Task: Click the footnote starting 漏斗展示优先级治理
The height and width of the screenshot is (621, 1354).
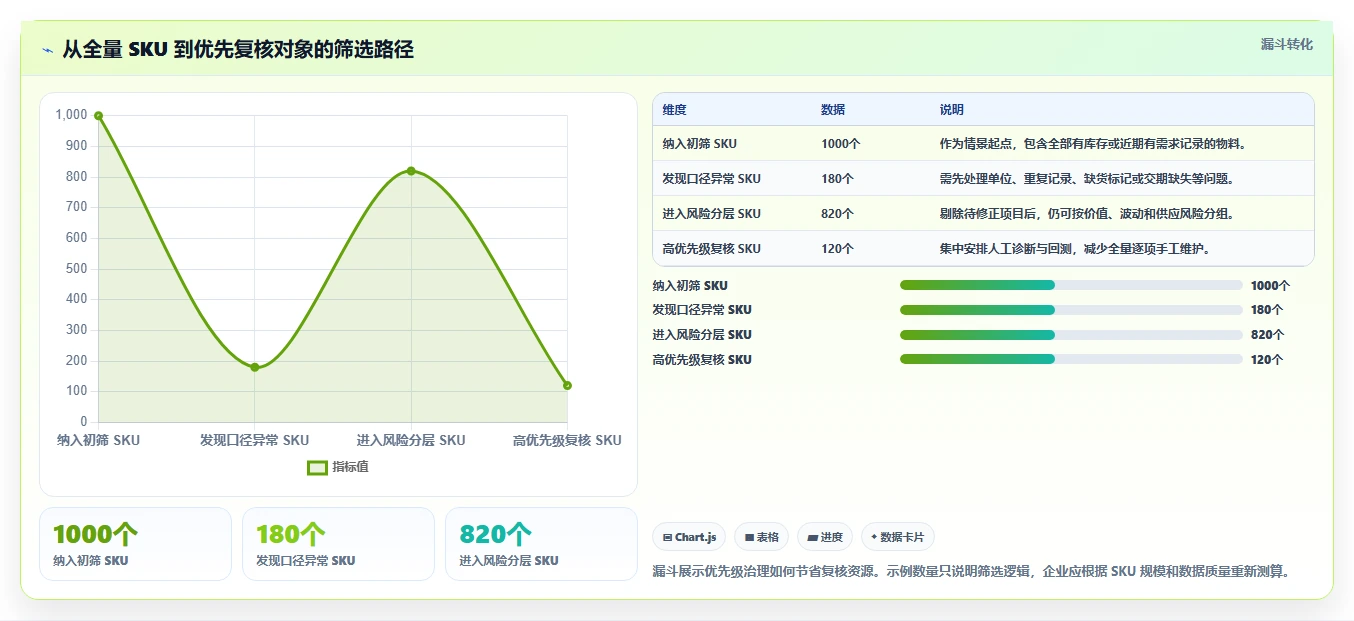Action: (972, 572)
